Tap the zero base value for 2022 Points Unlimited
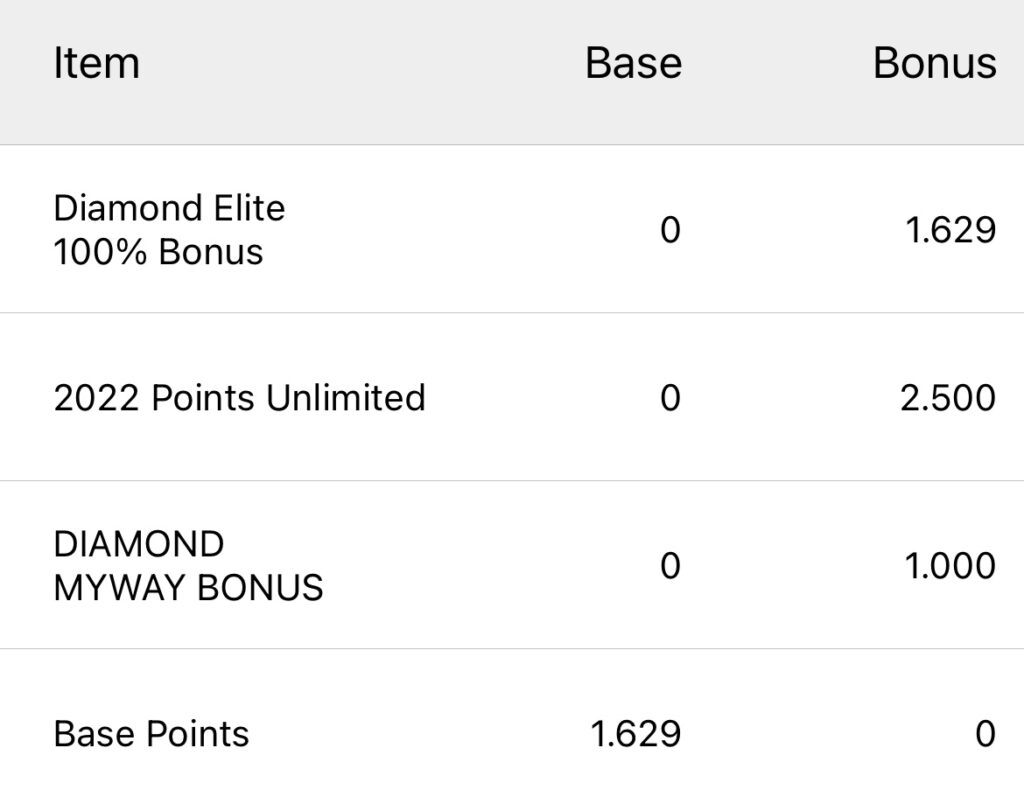The height and width of the screenshot is (797, 1024). [x=670, y=398]
